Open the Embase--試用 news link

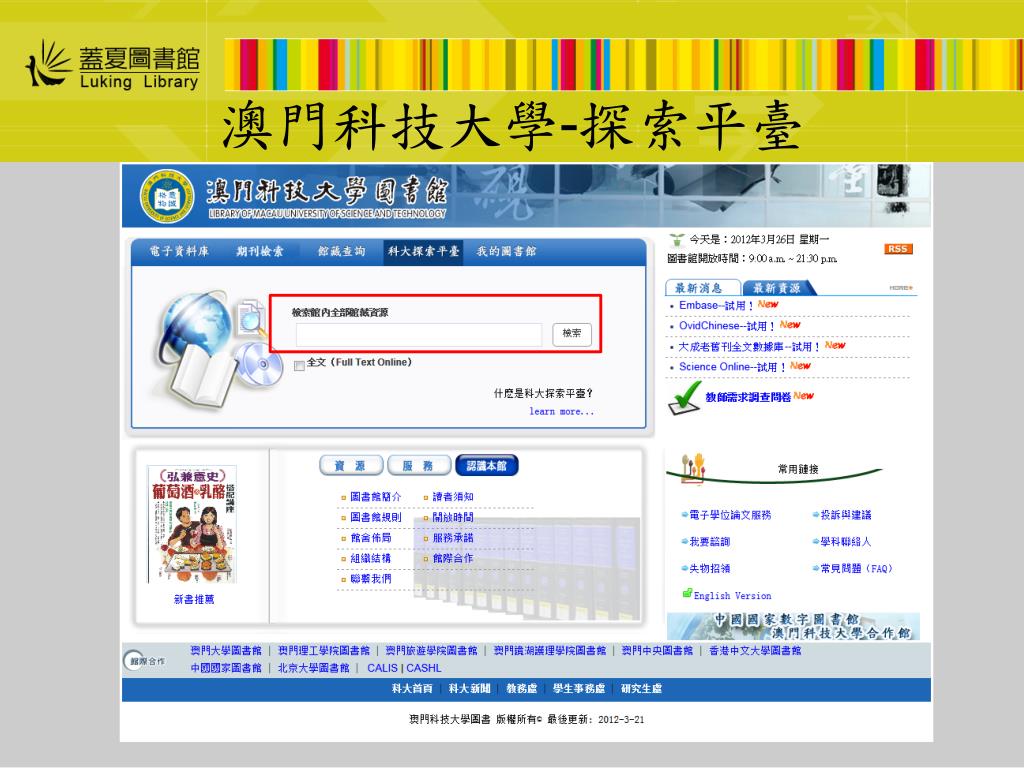(716, 306)
